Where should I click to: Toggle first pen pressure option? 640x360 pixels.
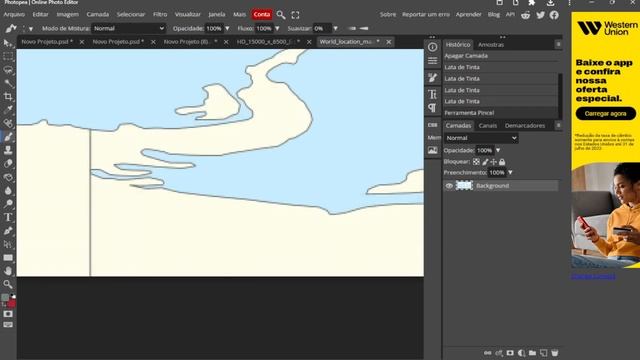click(352, 29)
